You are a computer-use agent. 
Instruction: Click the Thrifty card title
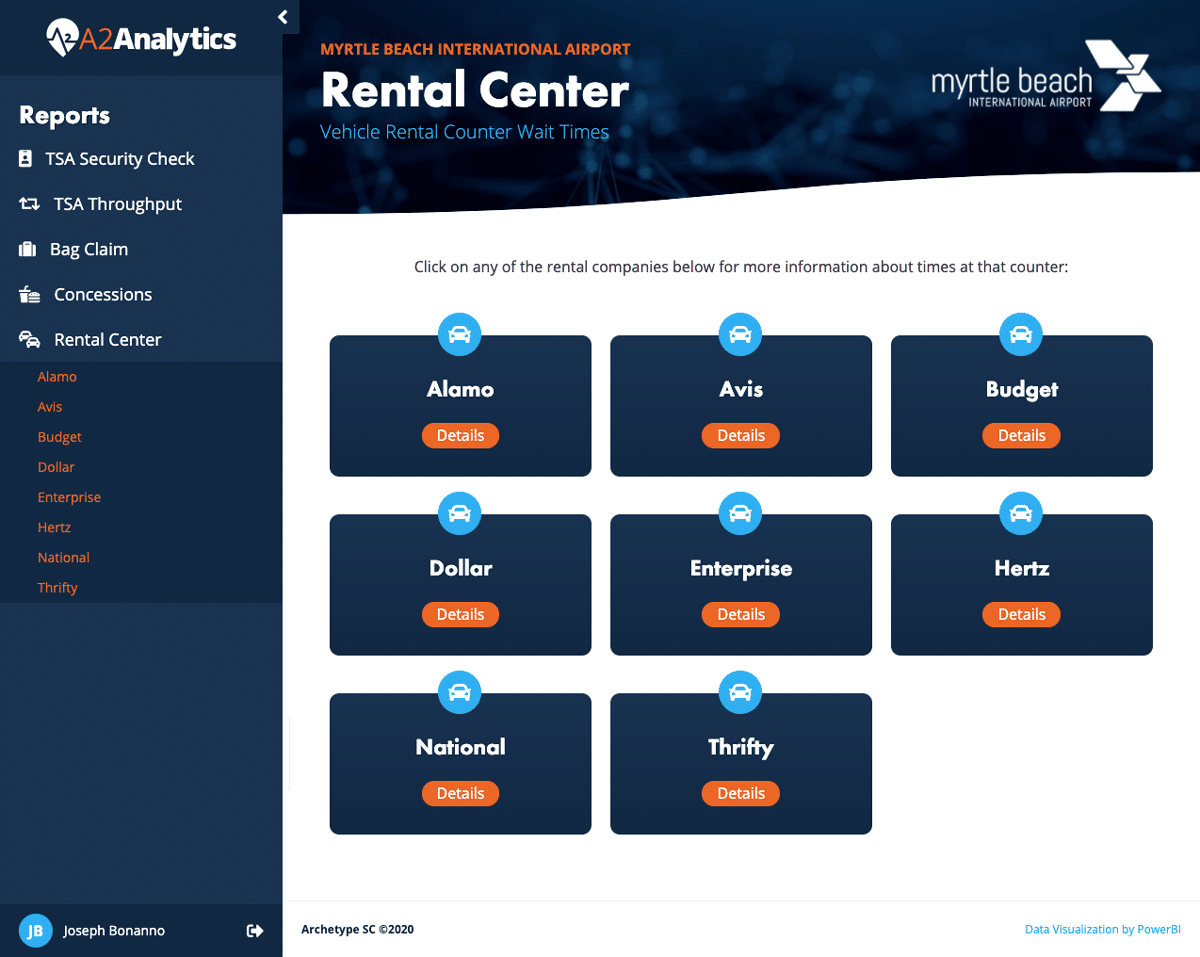[x=741, y=748]
